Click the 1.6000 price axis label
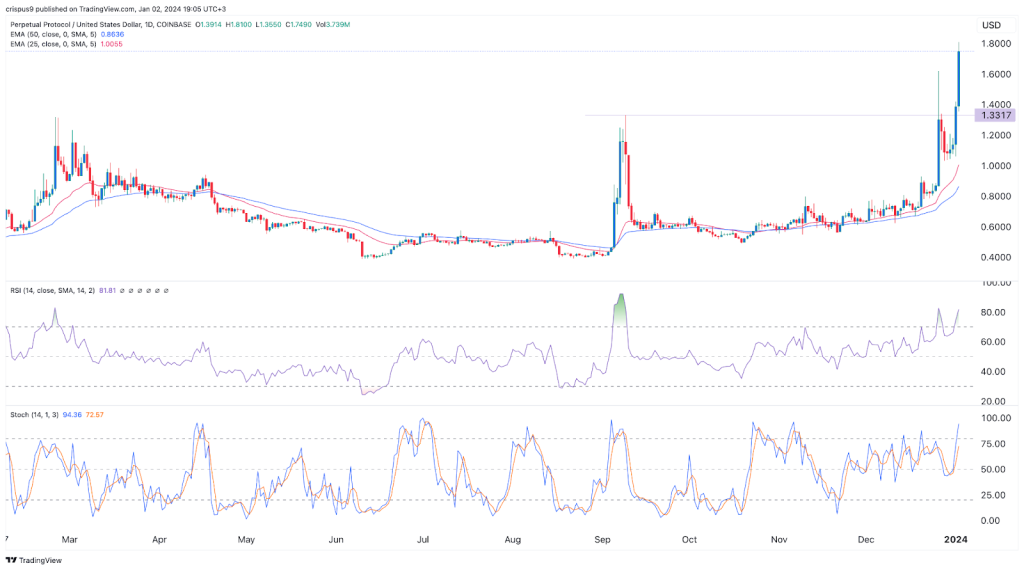 pyautogui.click(x=995, y=74)
